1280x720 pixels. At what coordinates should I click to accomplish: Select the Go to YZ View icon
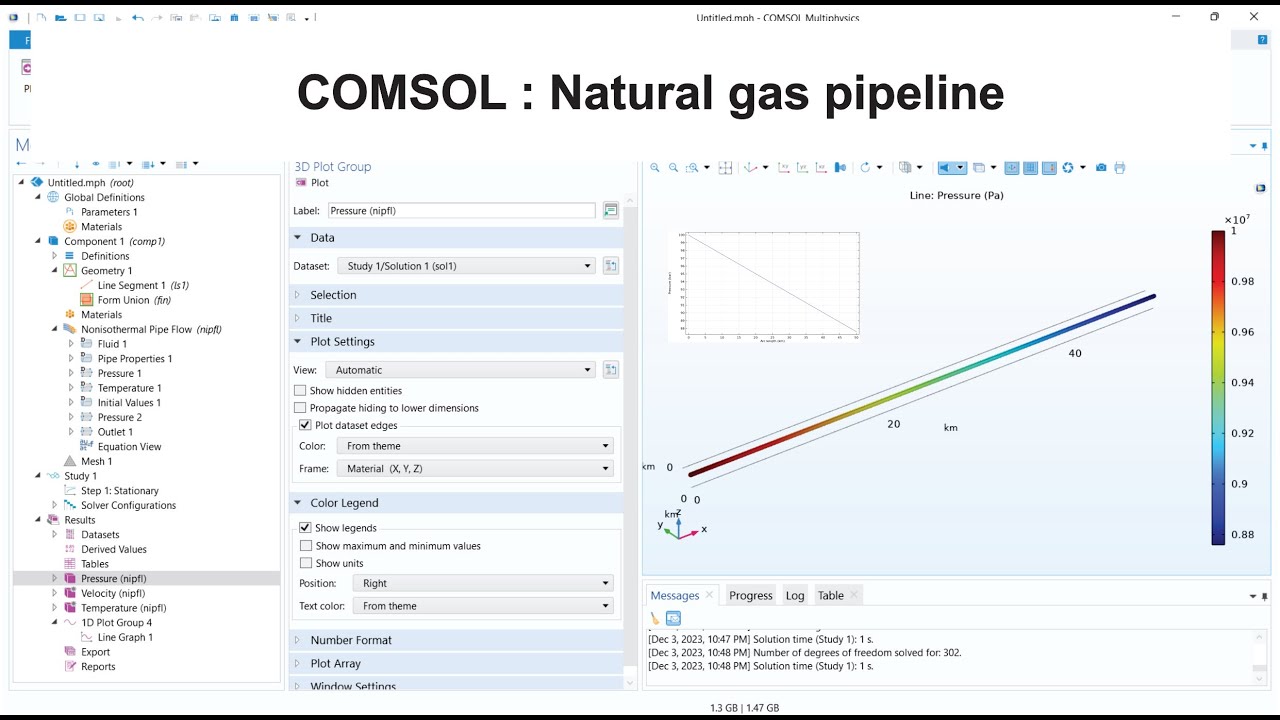coord(803,167)
